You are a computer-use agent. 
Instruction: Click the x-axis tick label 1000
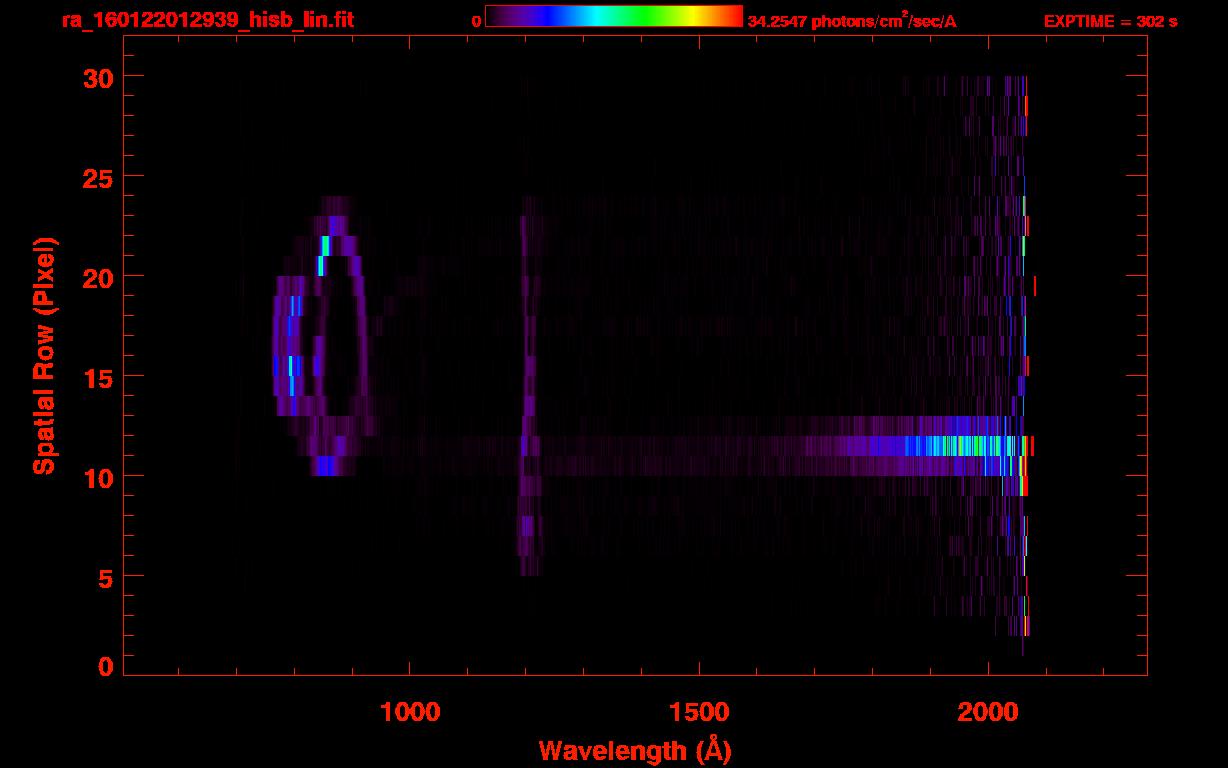click(410, 711)
